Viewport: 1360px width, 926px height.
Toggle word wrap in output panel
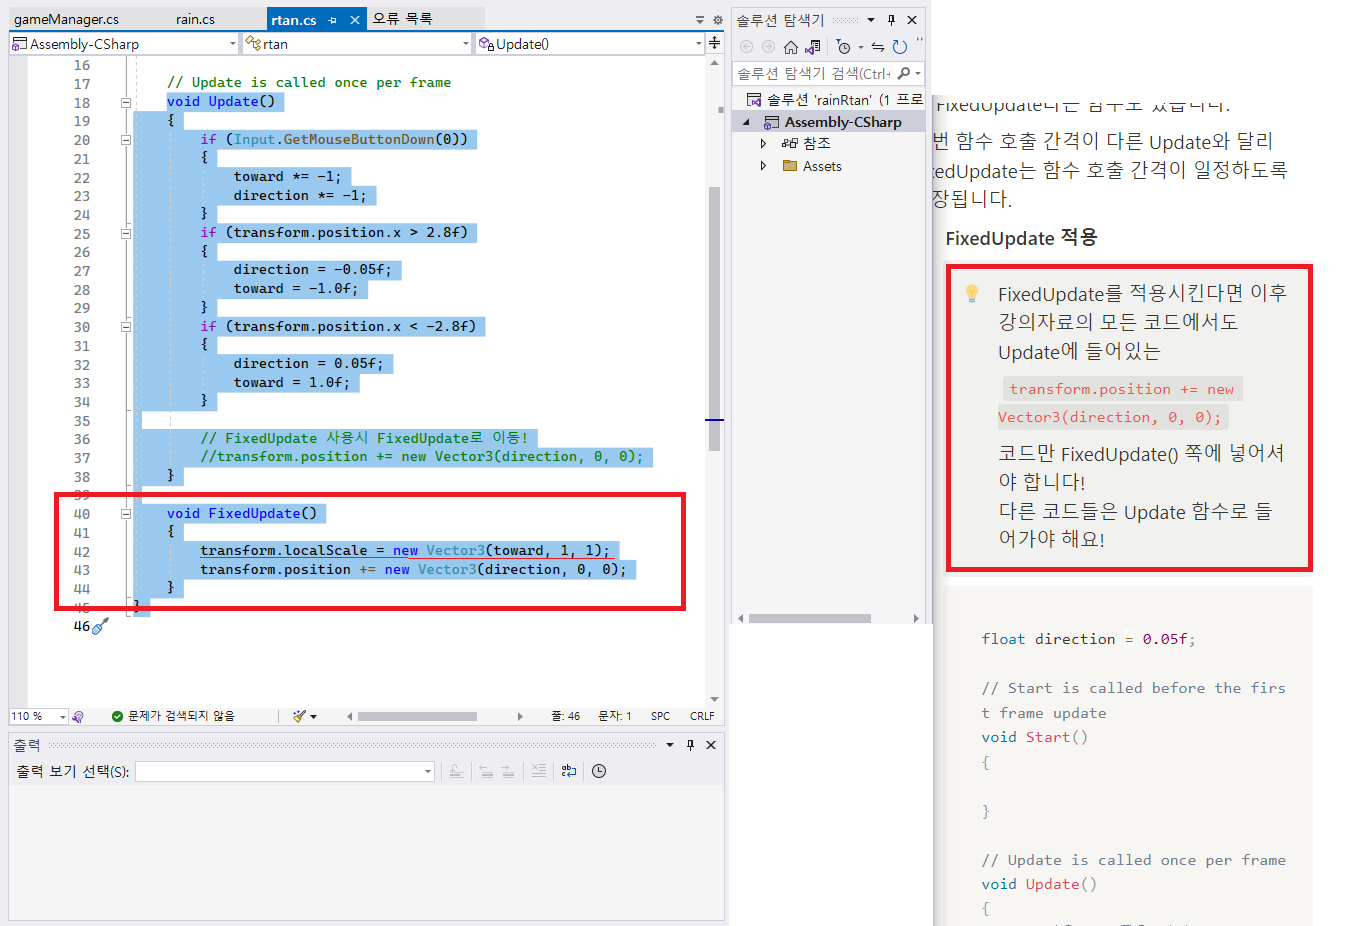point(569,771)
